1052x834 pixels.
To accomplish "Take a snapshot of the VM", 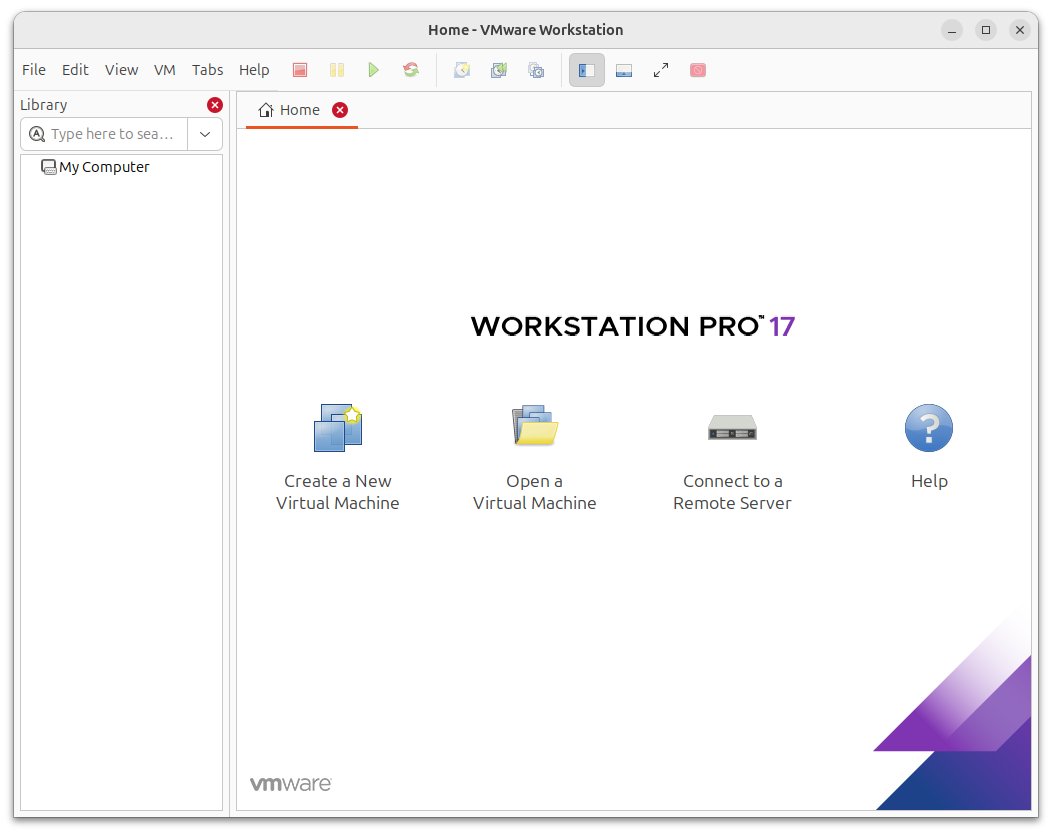I will 462,70.
